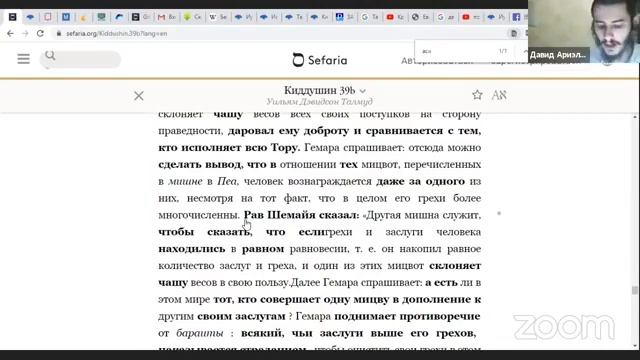This screenshot has height=360, width=640.
Task: Click the bold phrase 'сделать вывод, что в'
Action: click(x=217, y=164)
